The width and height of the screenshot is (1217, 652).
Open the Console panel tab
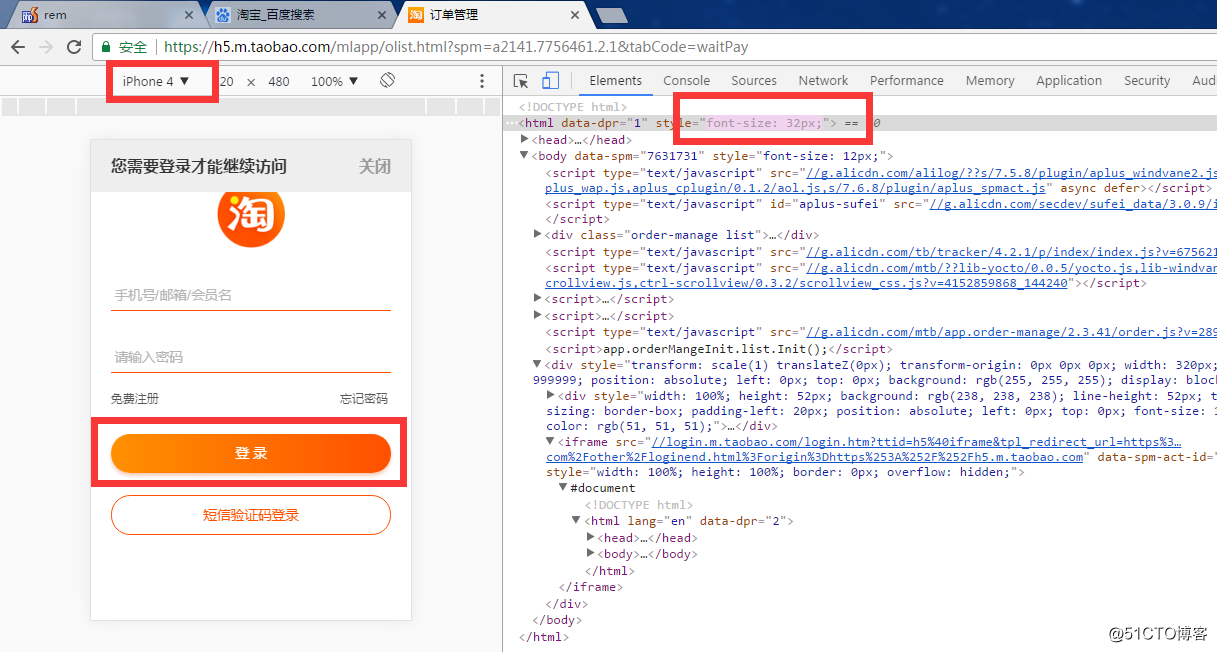click(686, 81)
